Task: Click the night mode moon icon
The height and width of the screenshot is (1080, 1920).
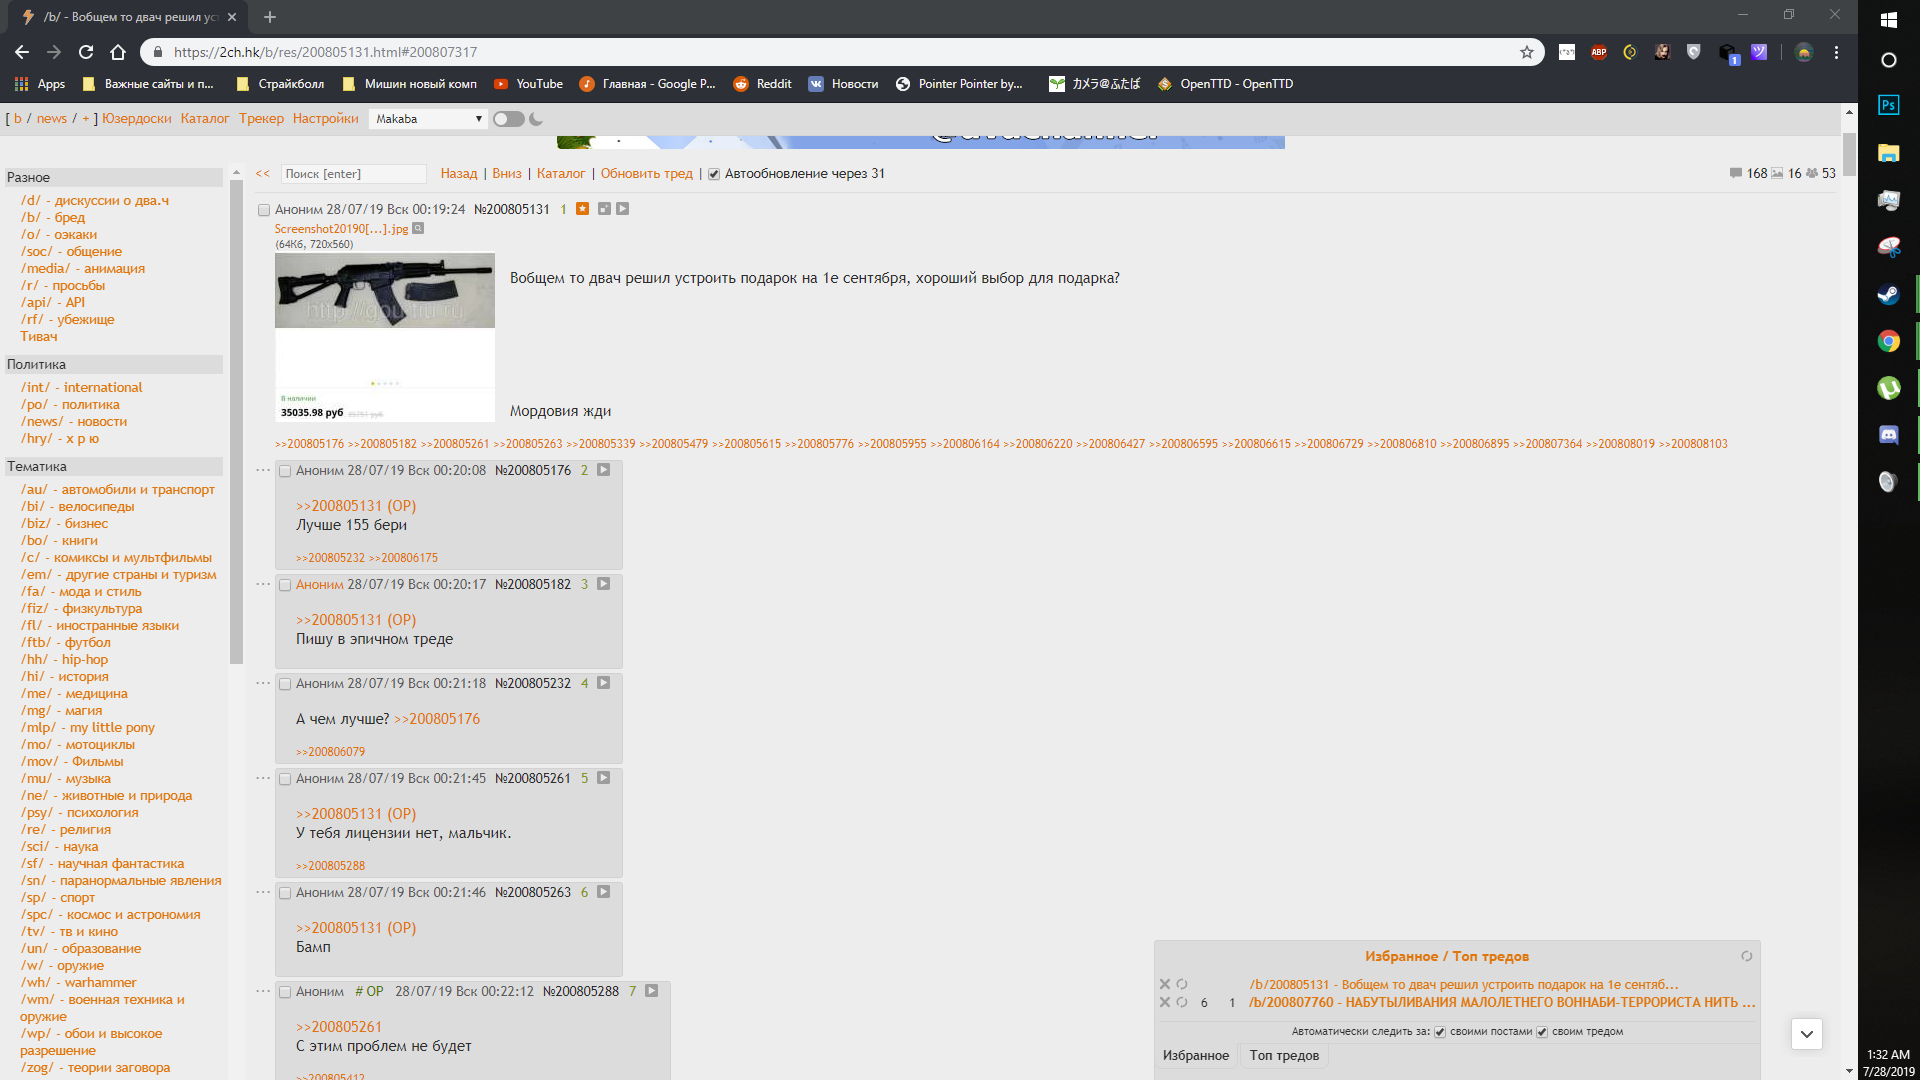Action: coord(536,119)
